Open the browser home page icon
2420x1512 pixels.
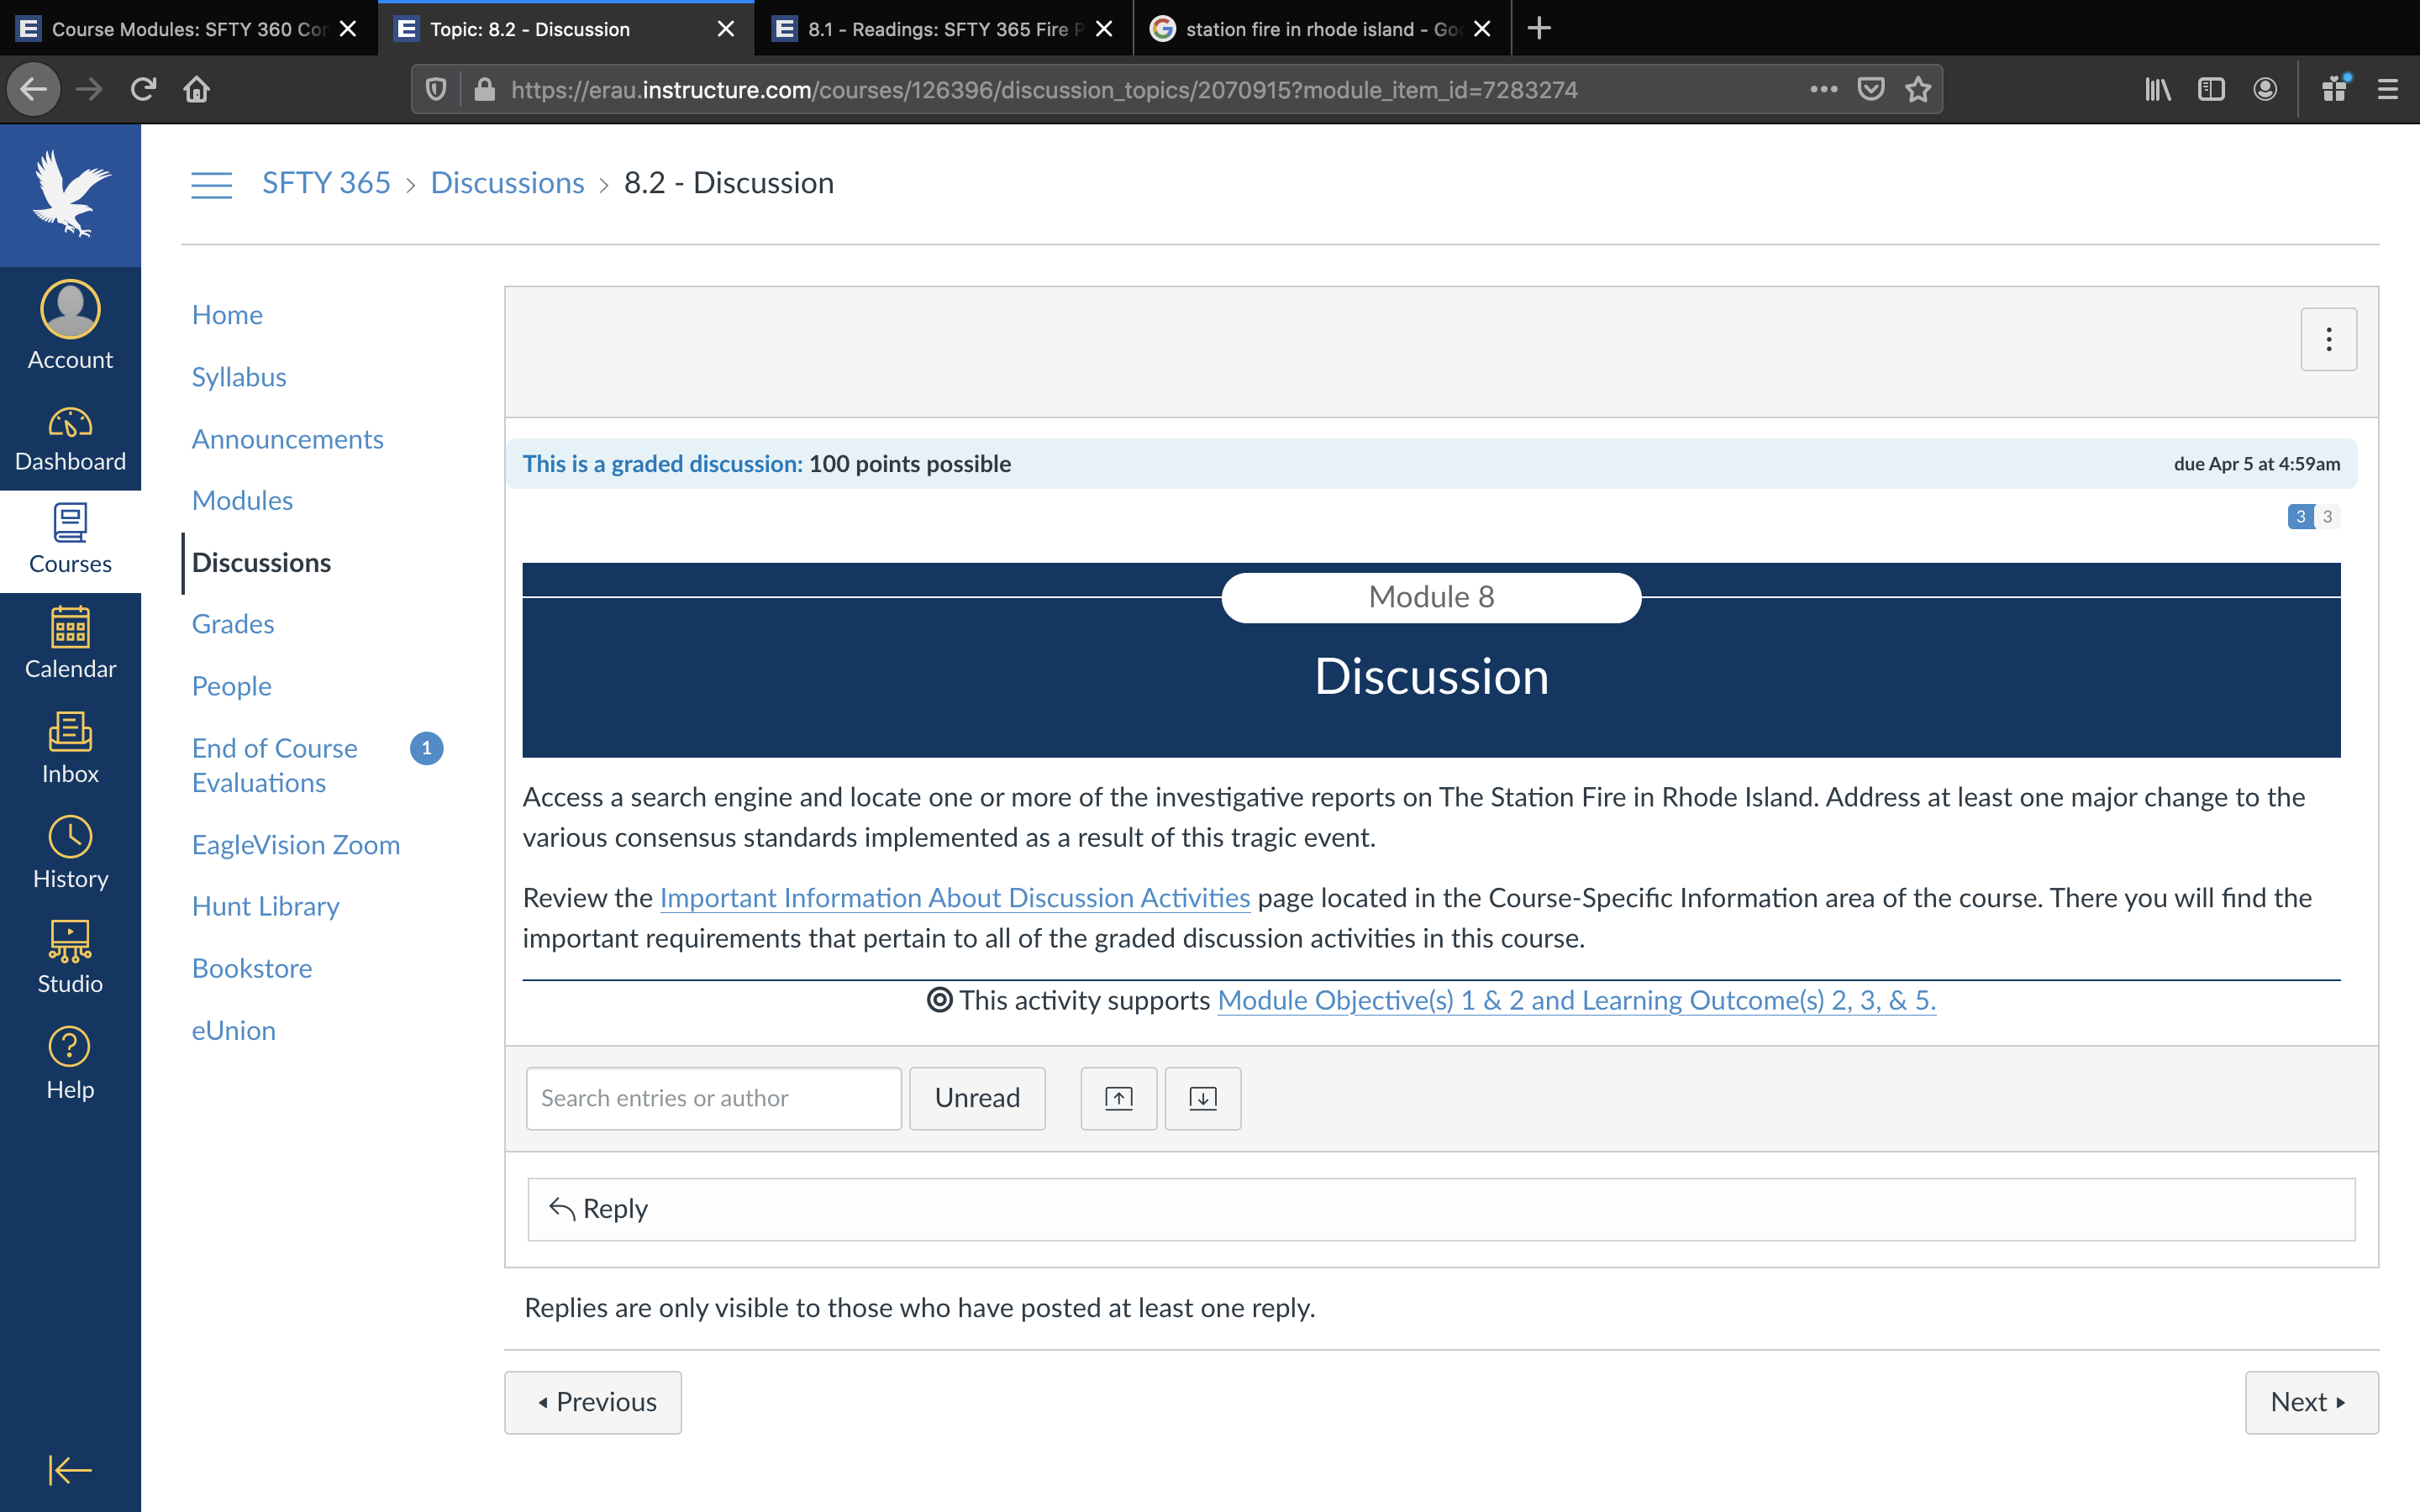click(x=196, y=89)
